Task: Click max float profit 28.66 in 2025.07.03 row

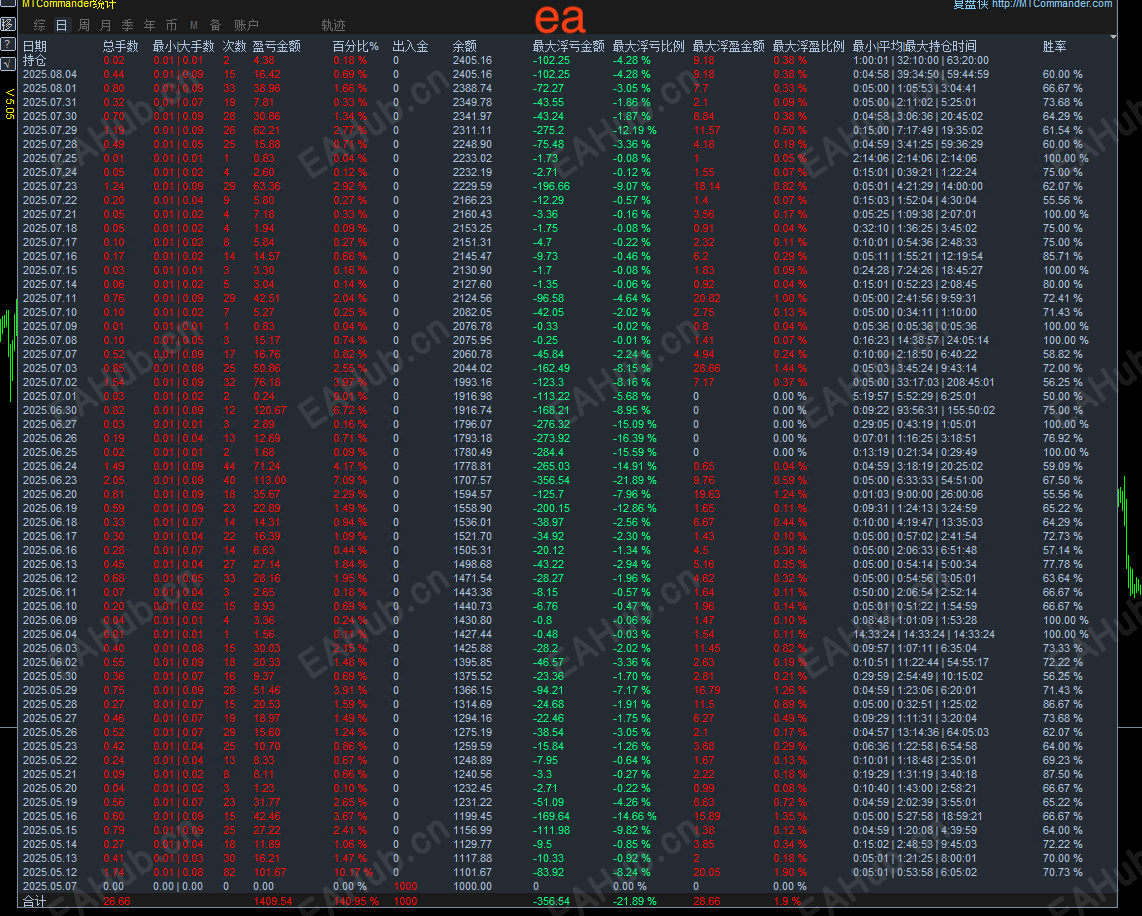Action: [x=706, y=368]
